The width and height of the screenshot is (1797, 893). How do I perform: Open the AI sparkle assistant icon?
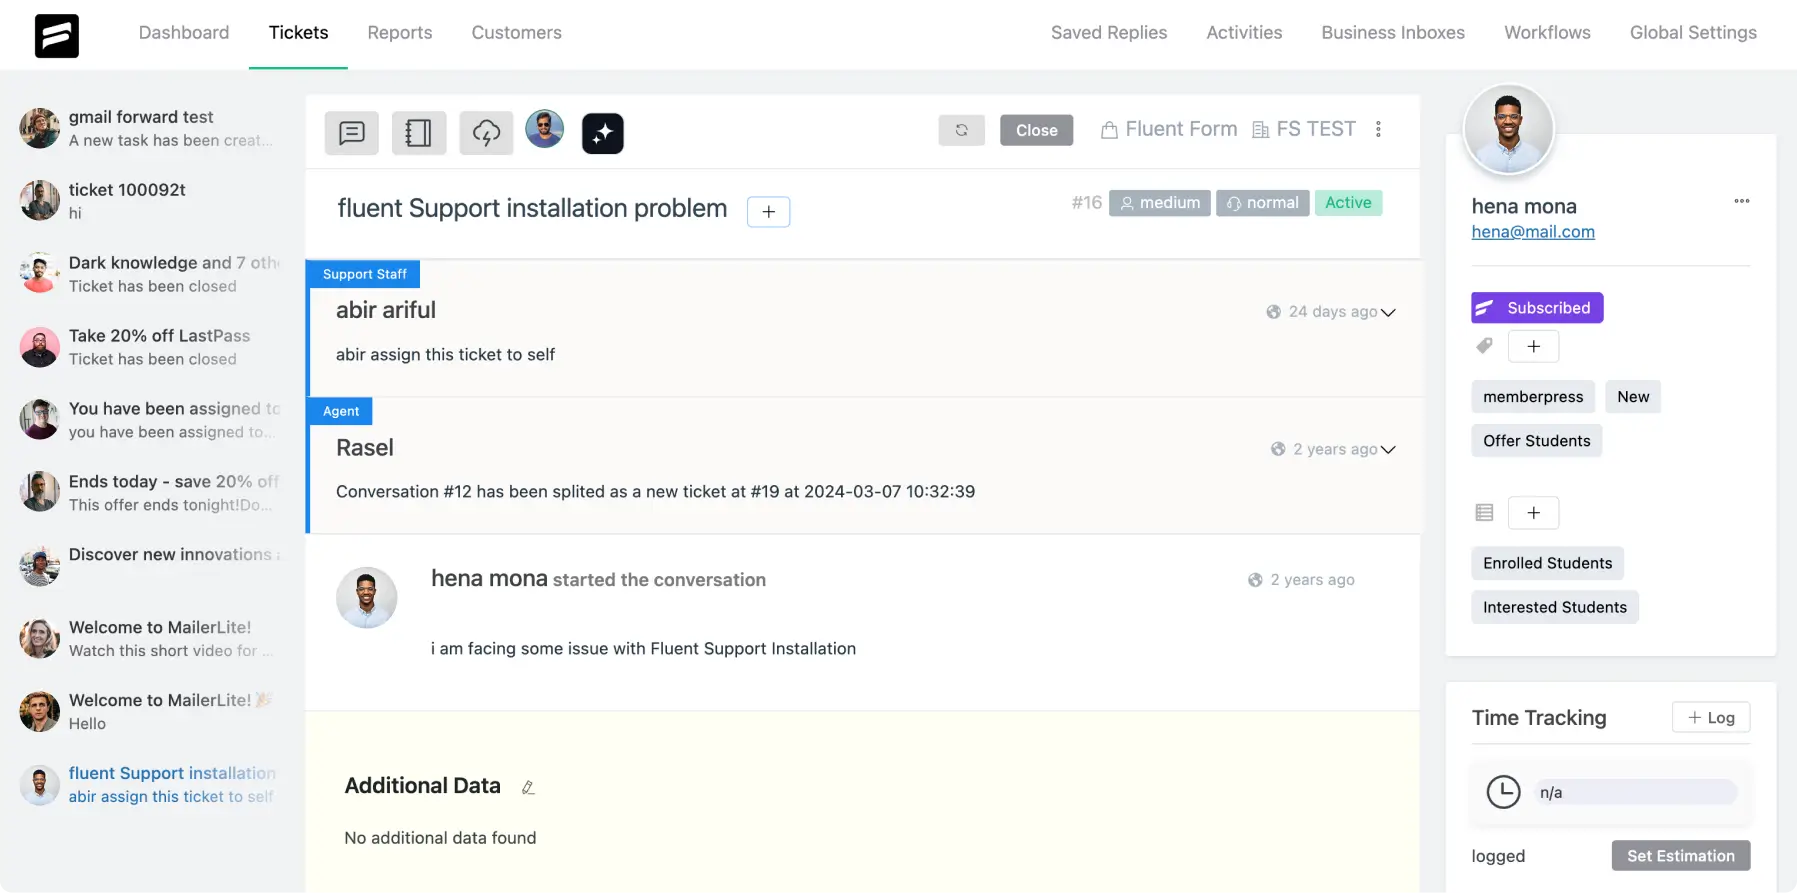pos(603,133)
